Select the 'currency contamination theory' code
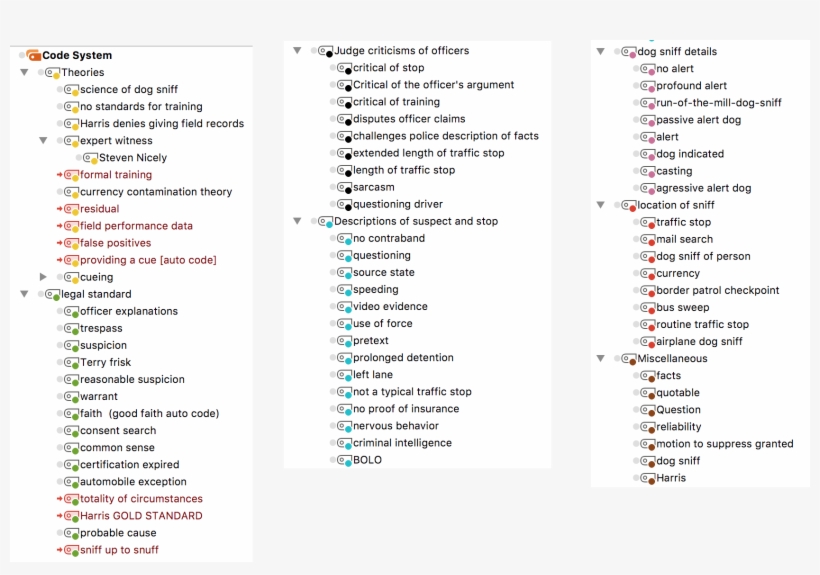This screenshot has height=575, width=820. pyautogui.click(x=155, y=192)
